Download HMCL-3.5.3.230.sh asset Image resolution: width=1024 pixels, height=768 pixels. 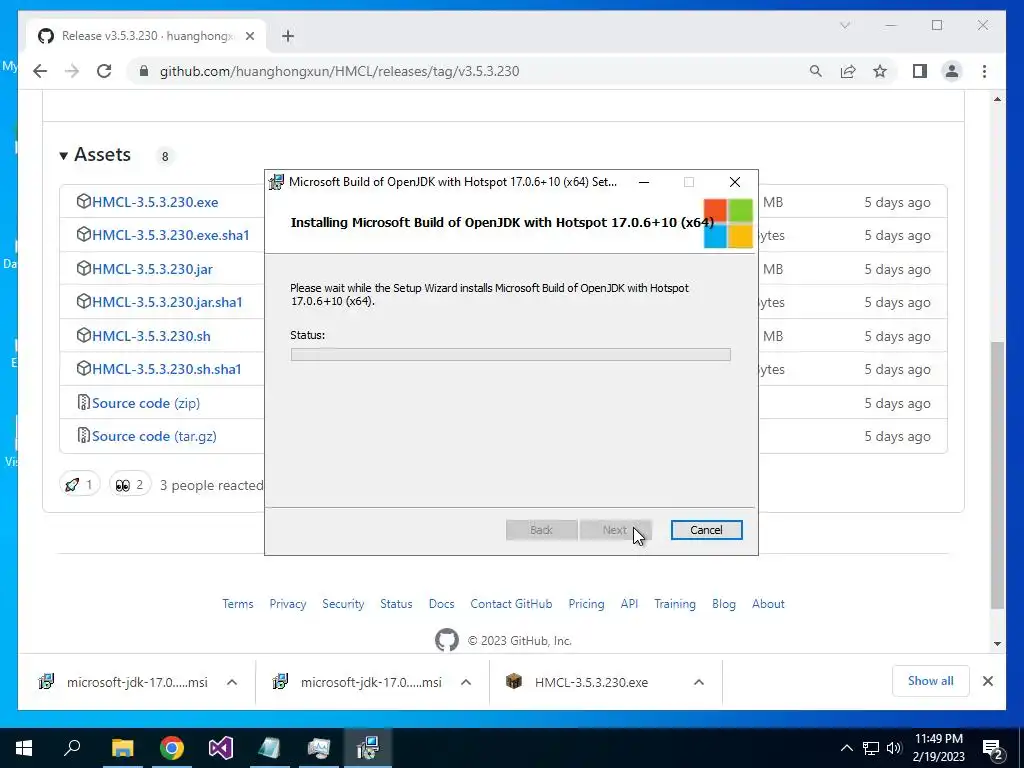pos(151,336)
